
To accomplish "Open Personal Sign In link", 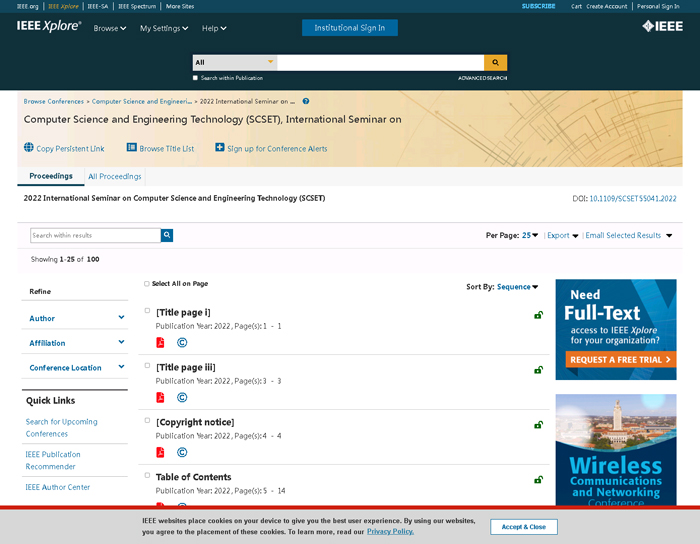I will [x=658, y=6].
